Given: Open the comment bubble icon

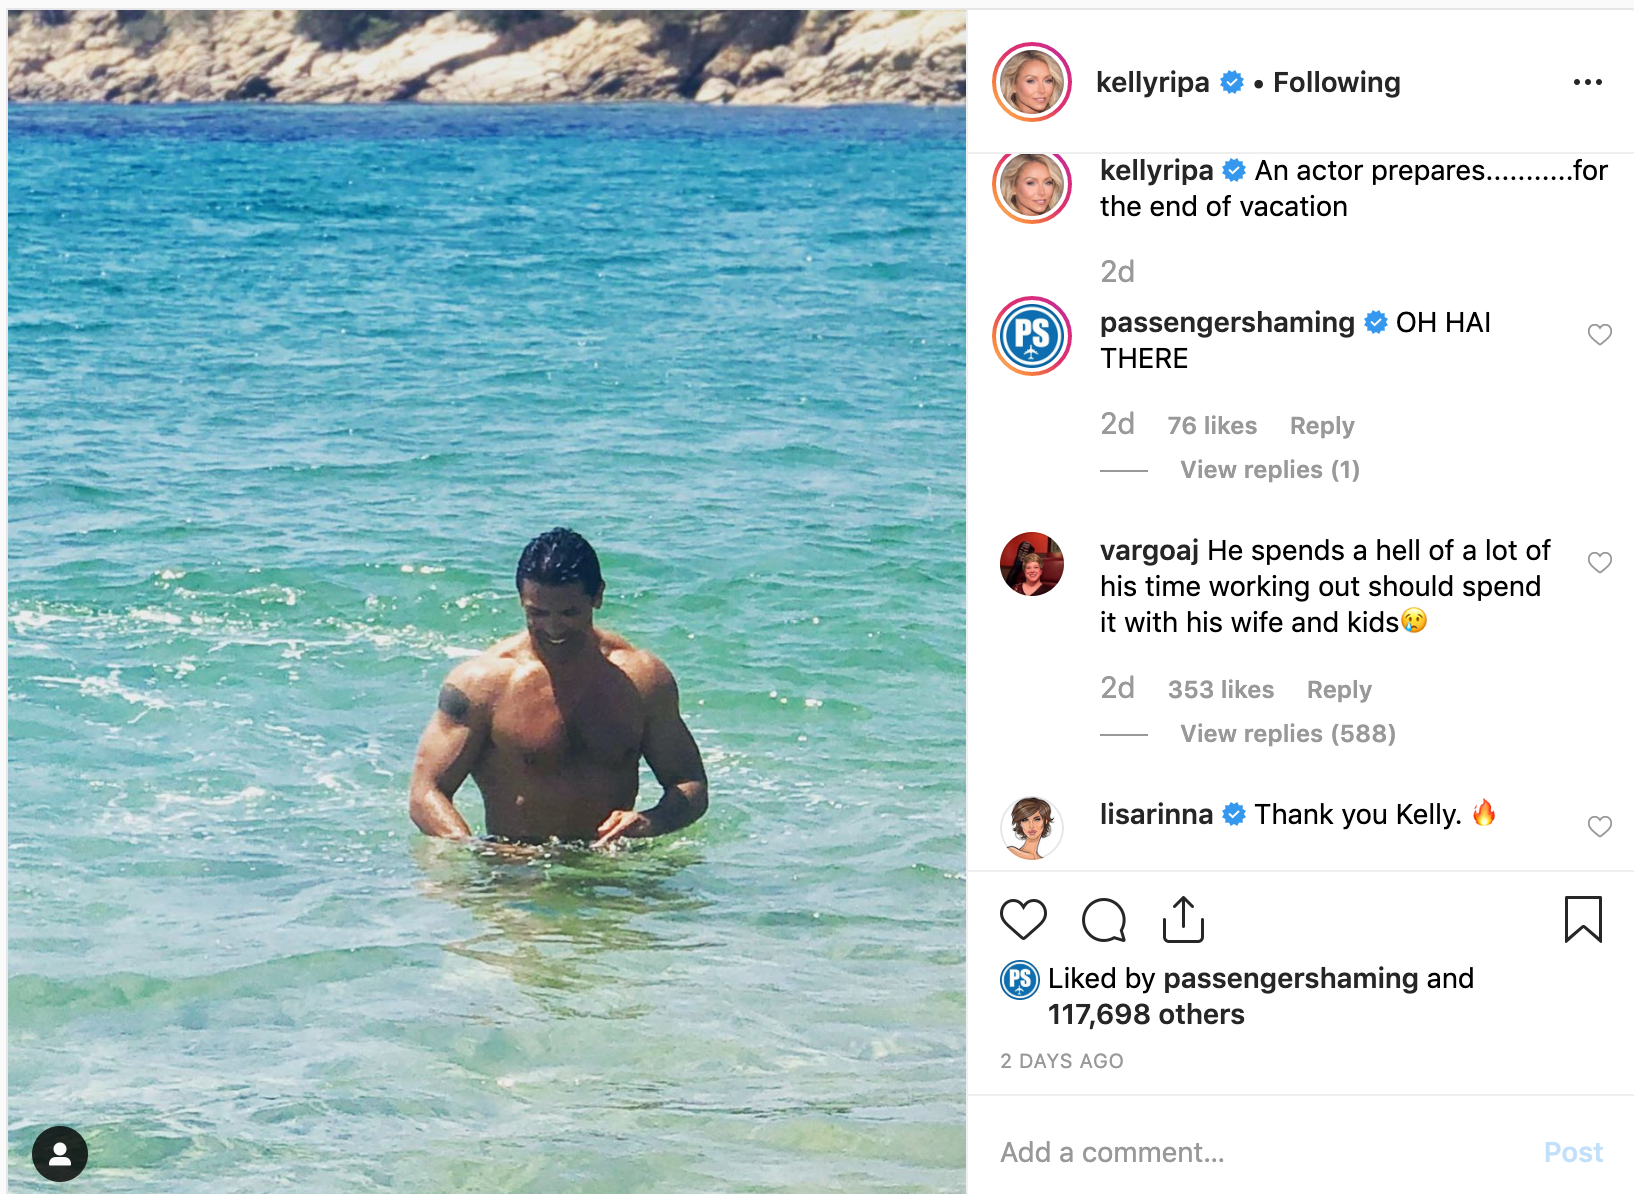Looking at the screenshot, I should (x=1104, y=919).
